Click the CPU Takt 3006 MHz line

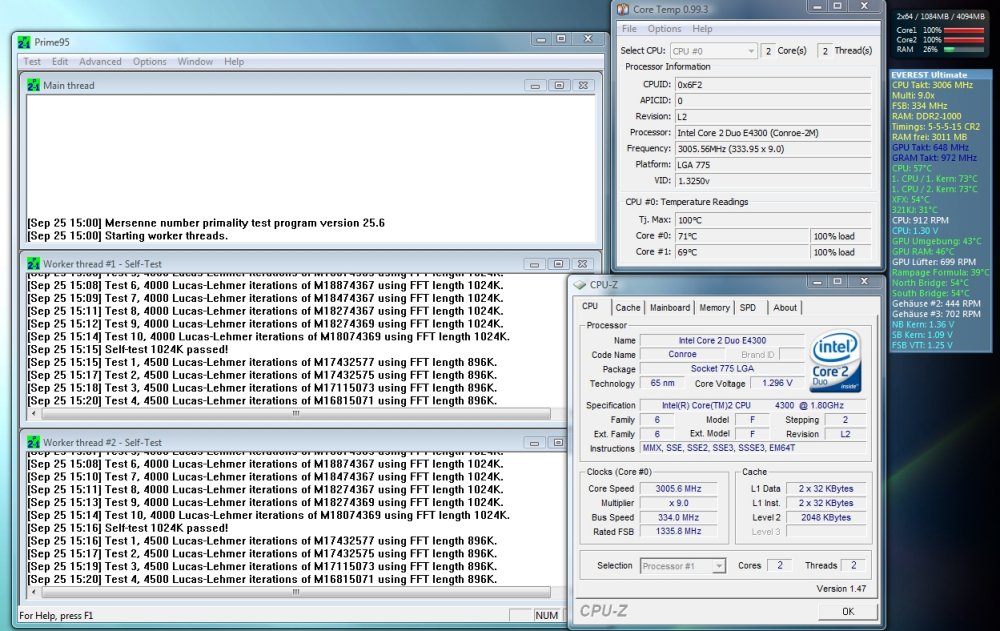click(932, 85)
